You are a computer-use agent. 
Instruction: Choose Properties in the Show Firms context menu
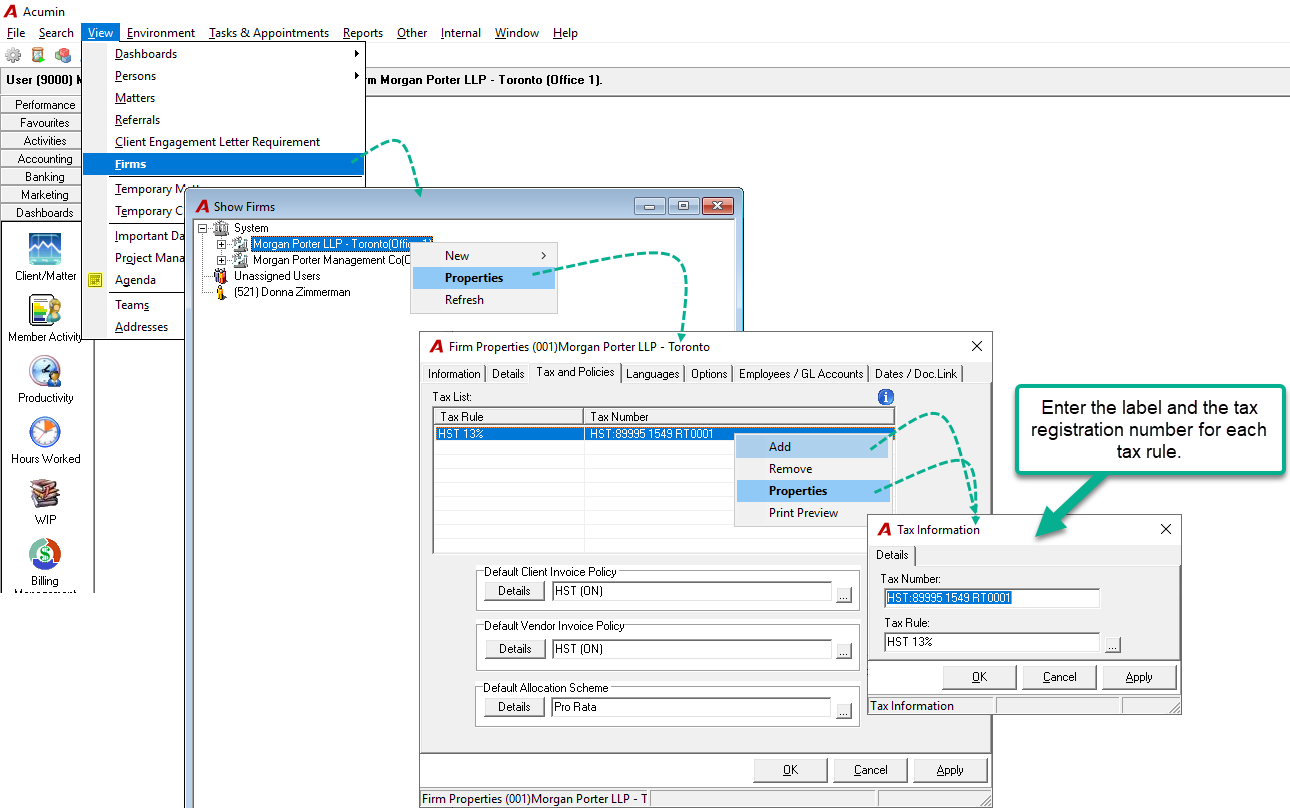coord(484,278)
